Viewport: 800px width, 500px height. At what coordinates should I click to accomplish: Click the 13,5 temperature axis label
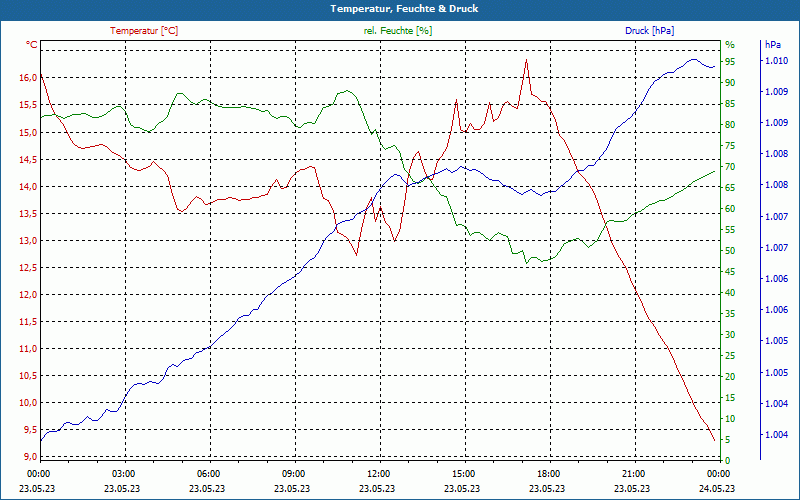point(29,214)
